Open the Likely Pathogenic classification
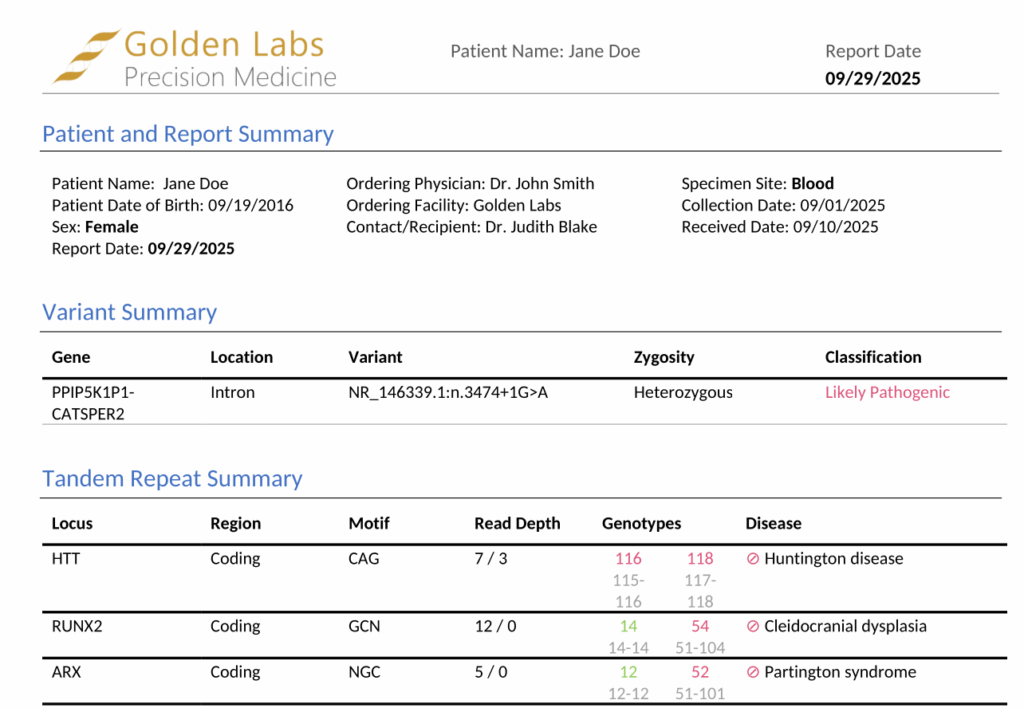Viewport: 1024px width, 708px height. click(x=887, y=392)
